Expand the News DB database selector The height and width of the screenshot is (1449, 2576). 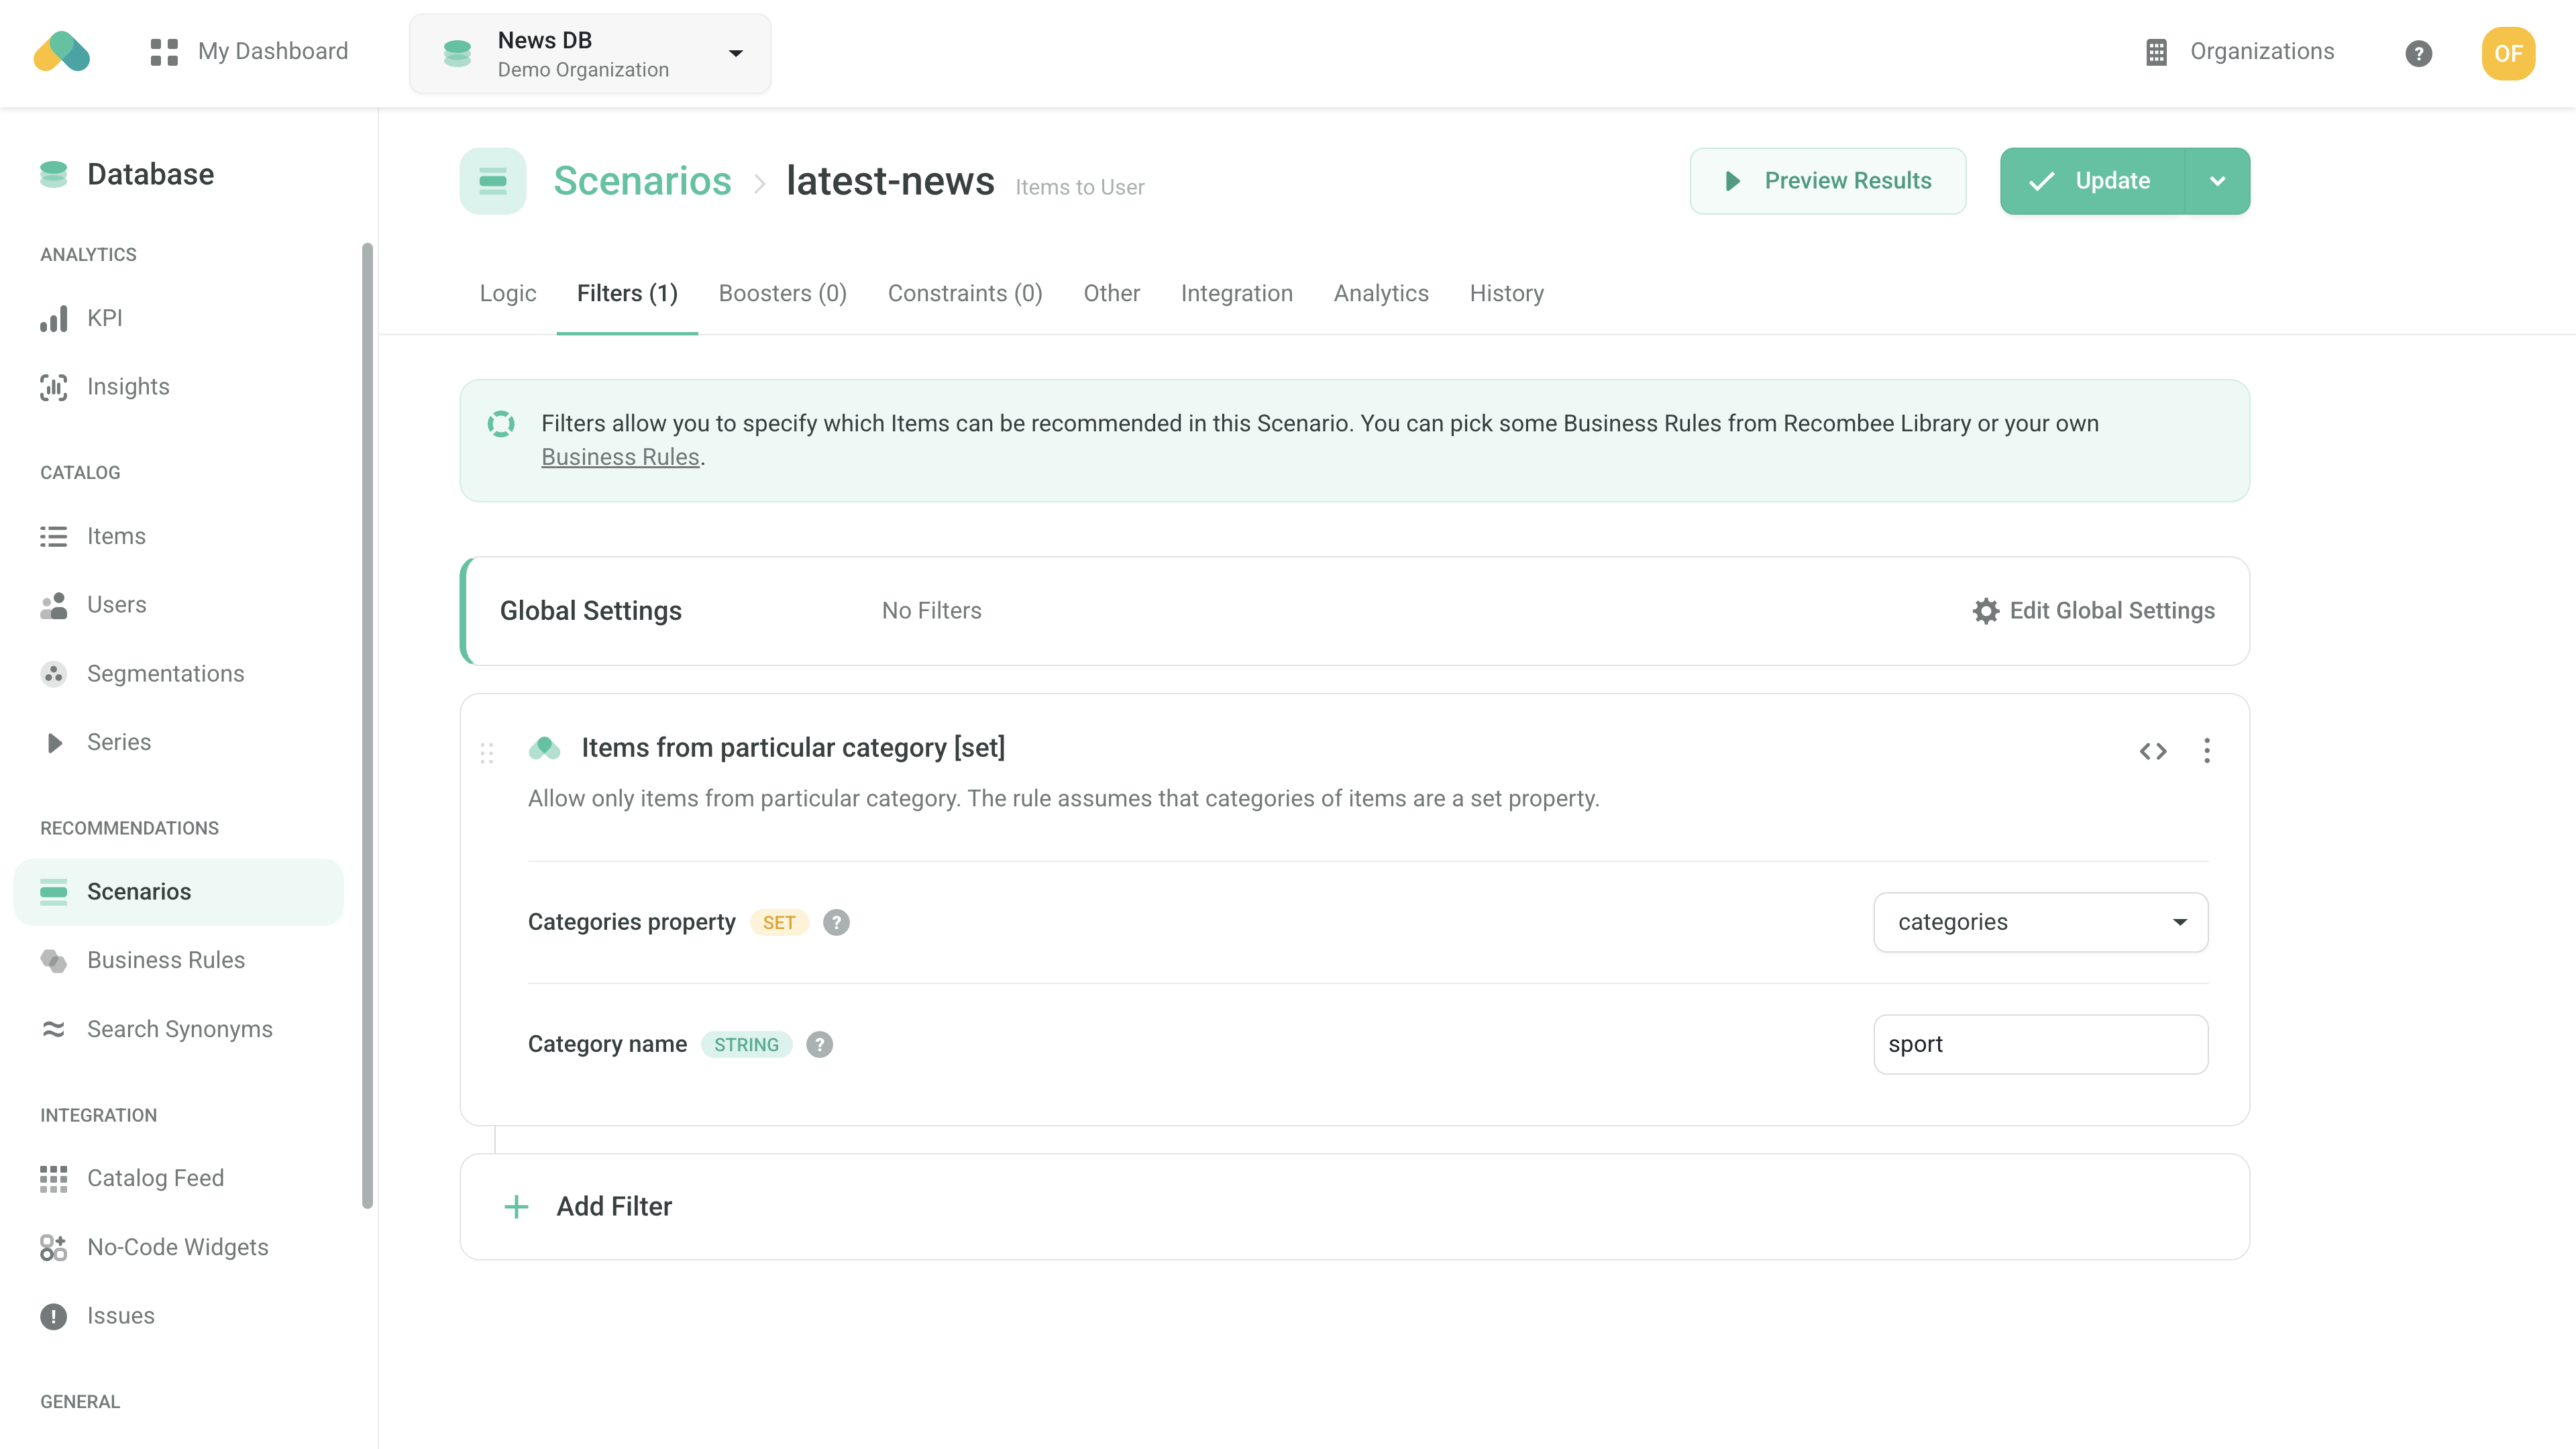coord(590,53)
